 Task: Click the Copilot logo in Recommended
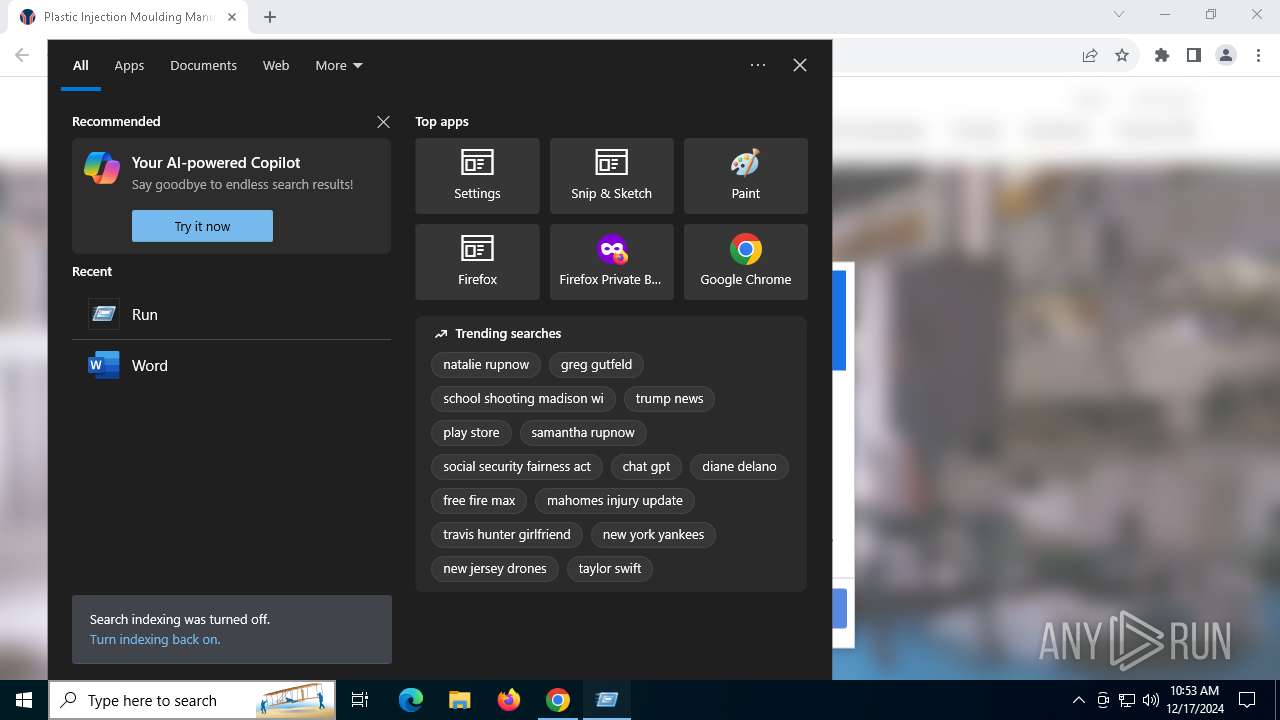click(x=102, y=168)
